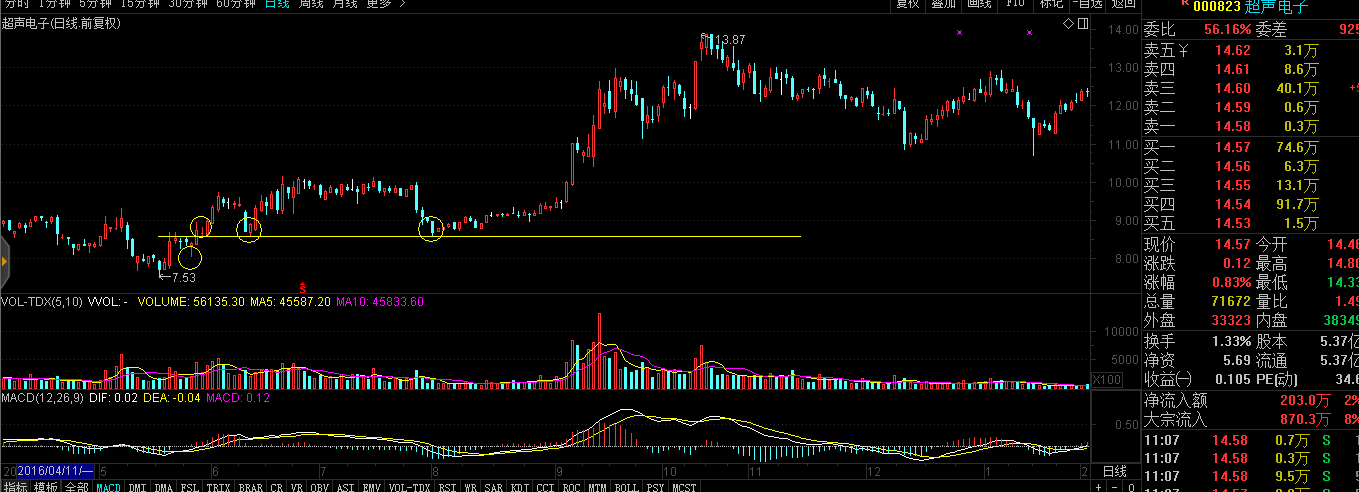Click the diamond icon above the price axis
Viewport: 1359px width, 492px height.
tap(1068, 23)
